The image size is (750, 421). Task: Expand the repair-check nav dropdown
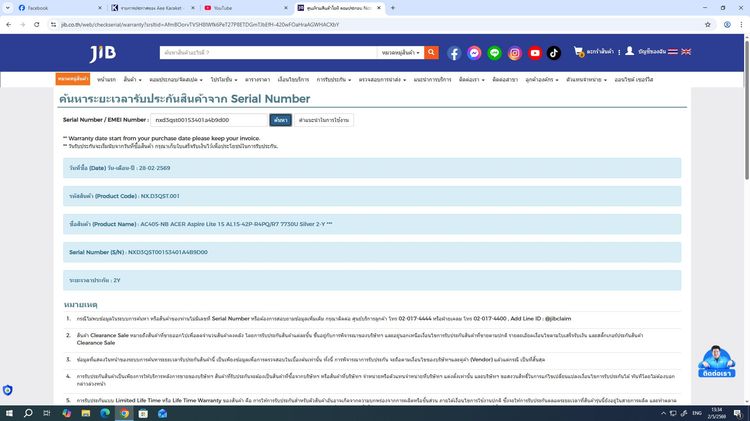click(404, 80)
